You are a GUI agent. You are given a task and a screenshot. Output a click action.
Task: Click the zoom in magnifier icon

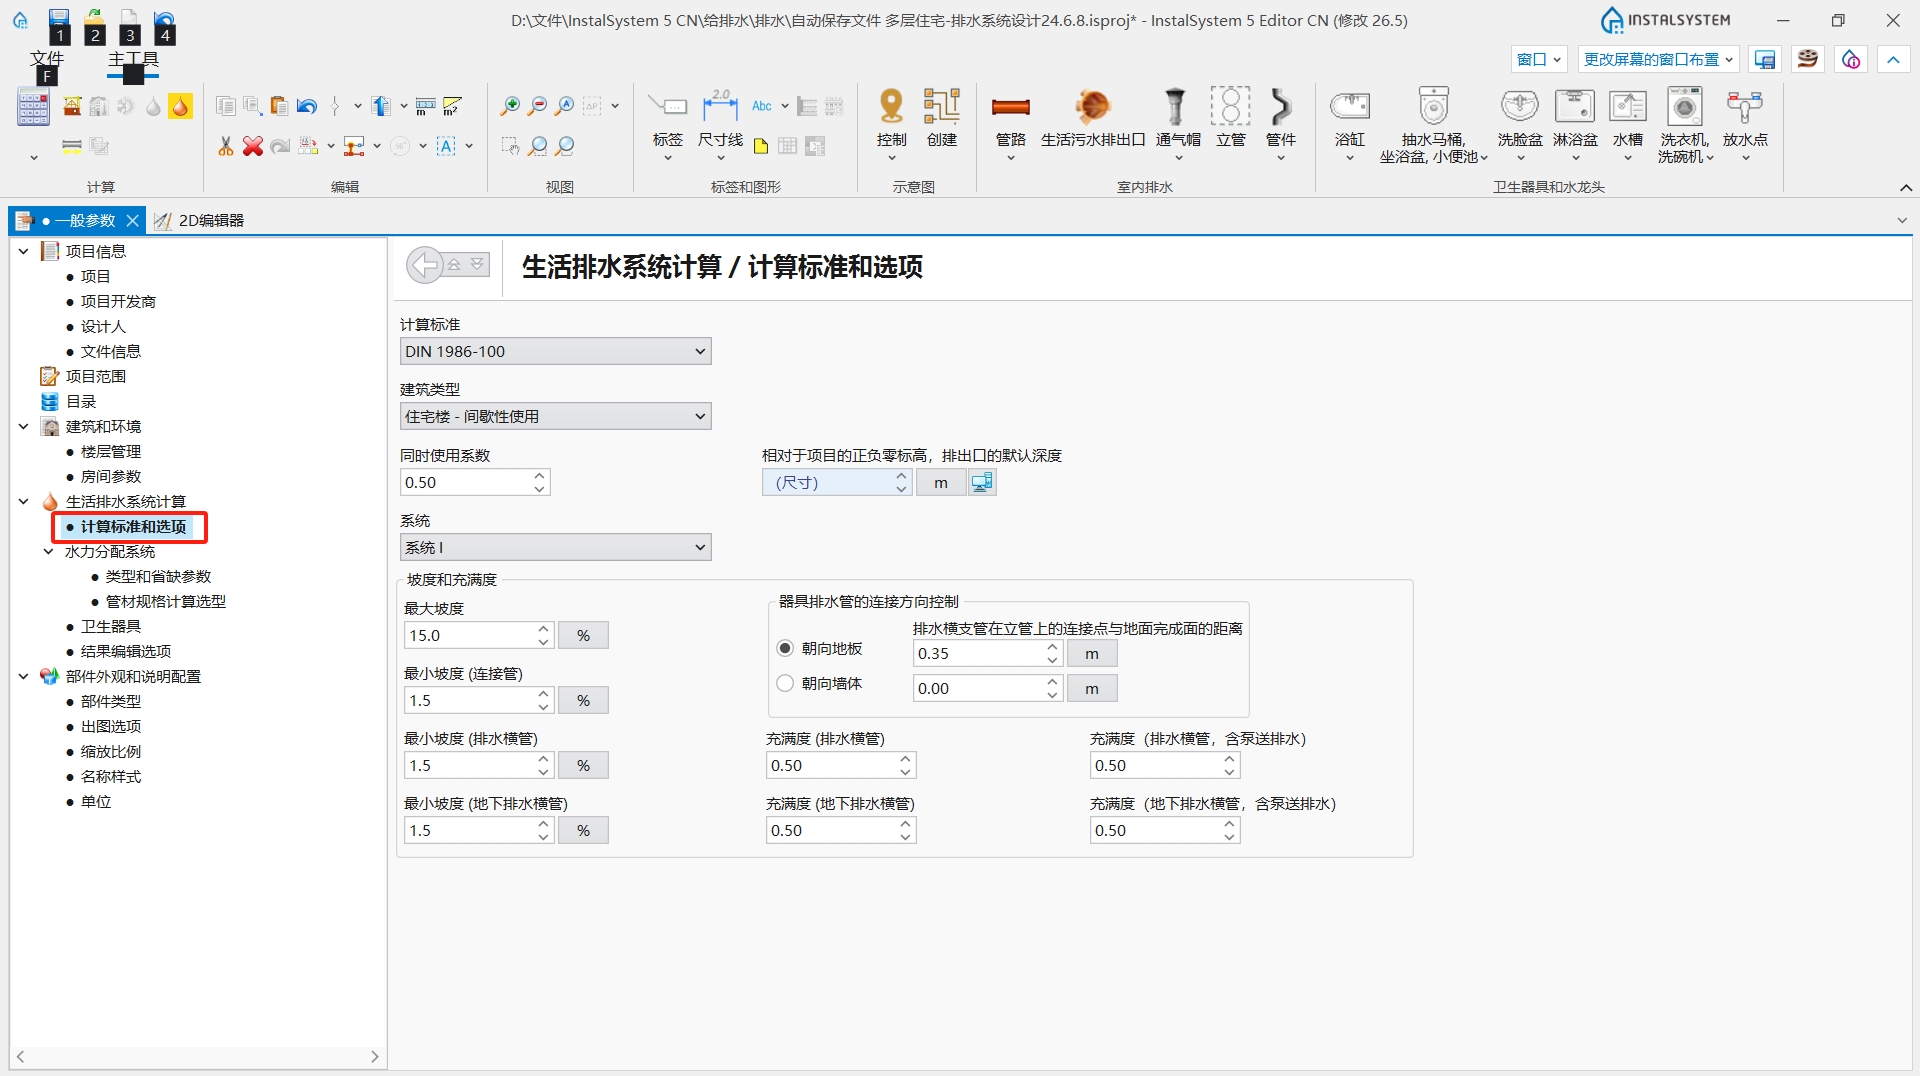510,106
